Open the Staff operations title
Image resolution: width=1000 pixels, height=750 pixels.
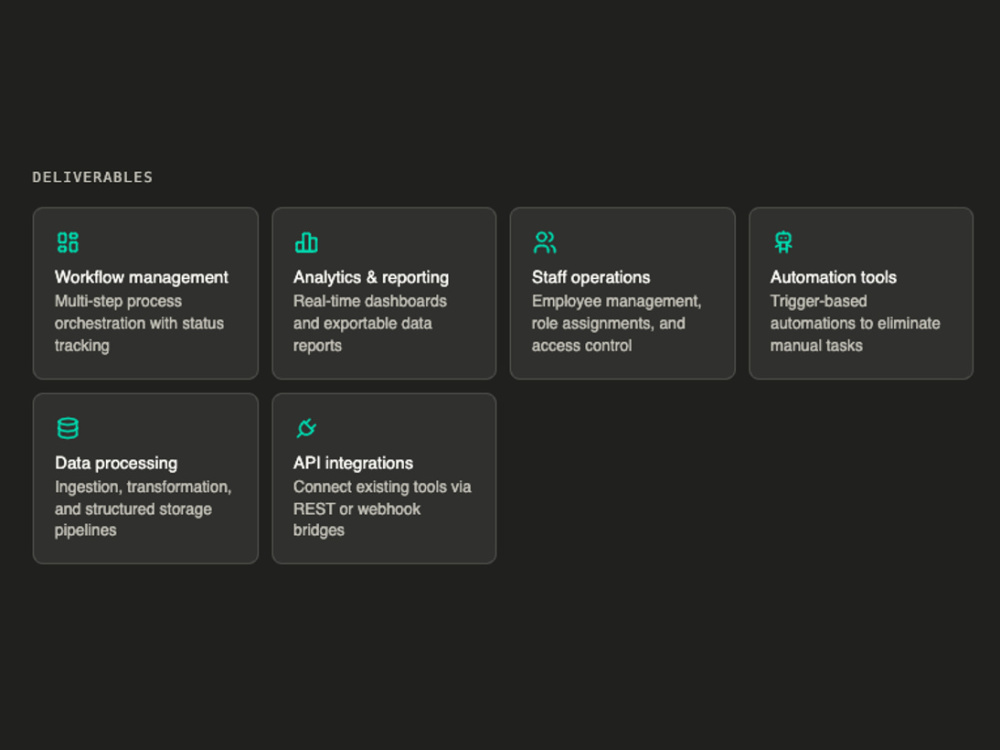(x=591, y=277)
